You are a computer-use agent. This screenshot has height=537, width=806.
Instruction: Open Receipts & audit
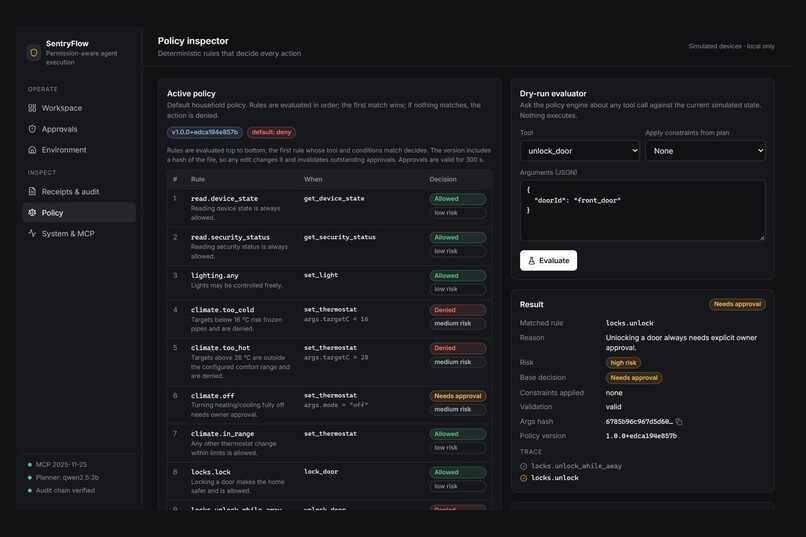tap(79, 192)
